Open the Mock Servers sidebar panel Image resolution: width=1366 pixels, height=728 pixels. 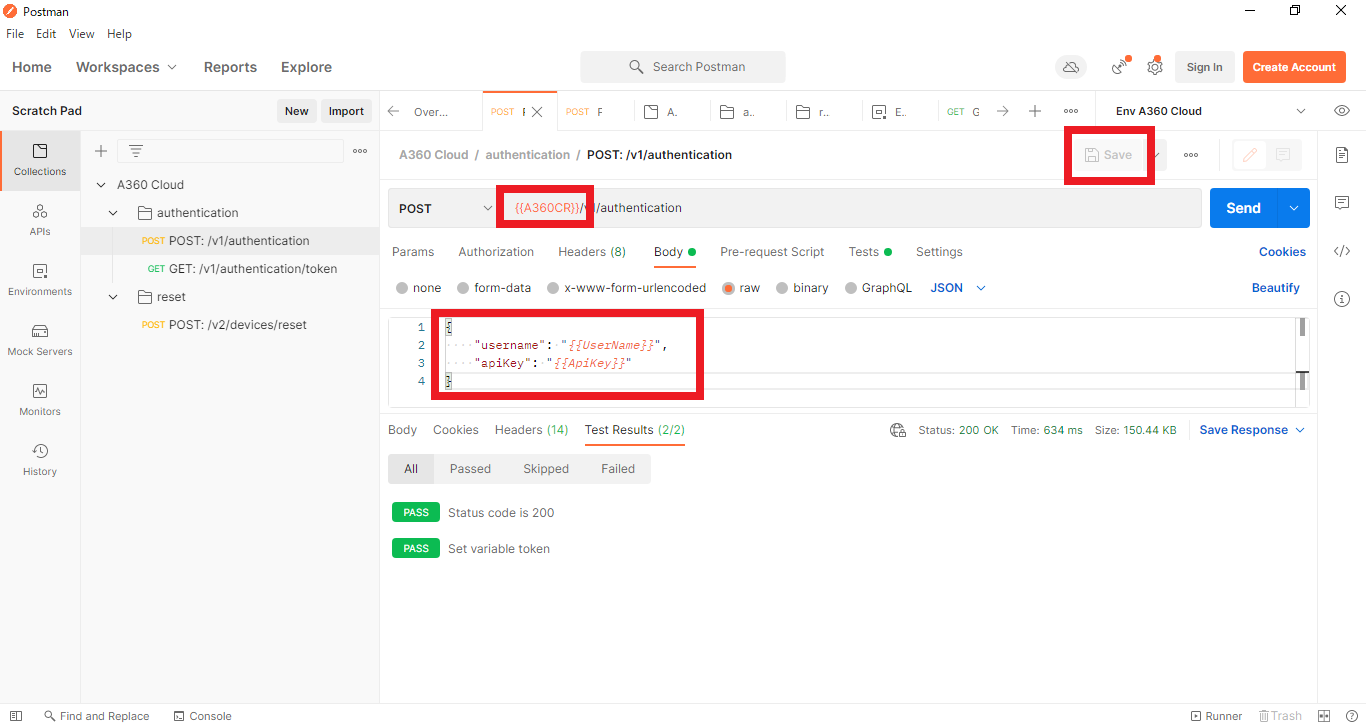pos(40,340)
